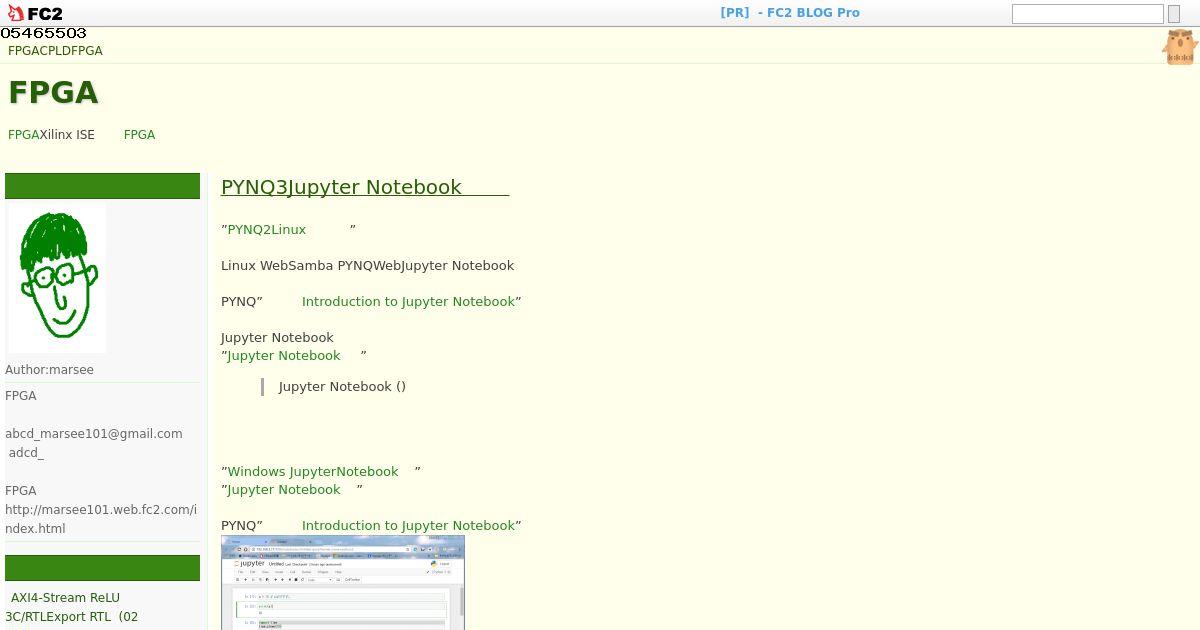Screen dimensions: 1200x630
Task: Click the 05465503 counter text
Action: click(x=43, y=33)
